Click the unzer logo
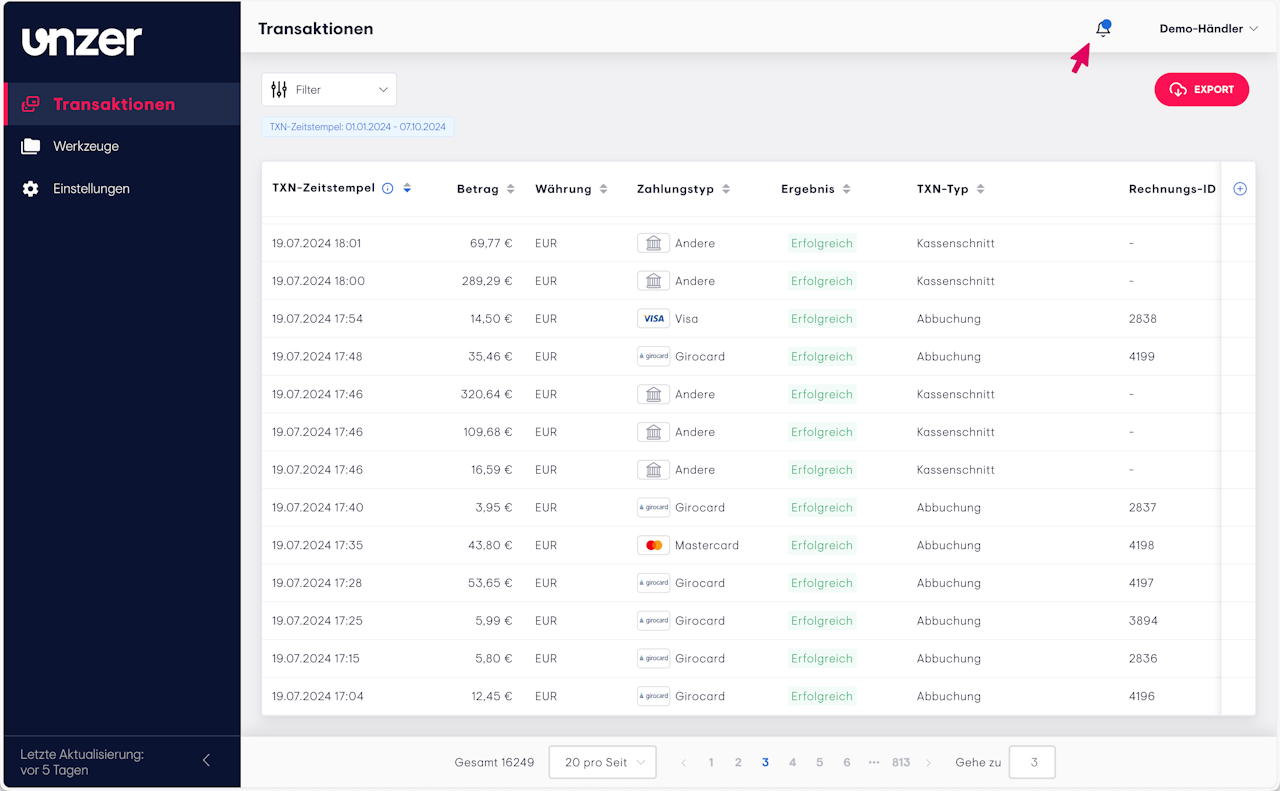Image resolution: width=1280 pixels, height=791 pixels. pyautogui.click(x=82, y=41)
